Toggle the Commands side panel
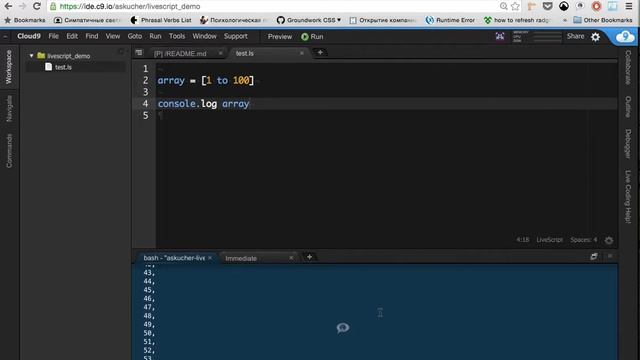Screen dimensions: 640x360 point(9,151)
